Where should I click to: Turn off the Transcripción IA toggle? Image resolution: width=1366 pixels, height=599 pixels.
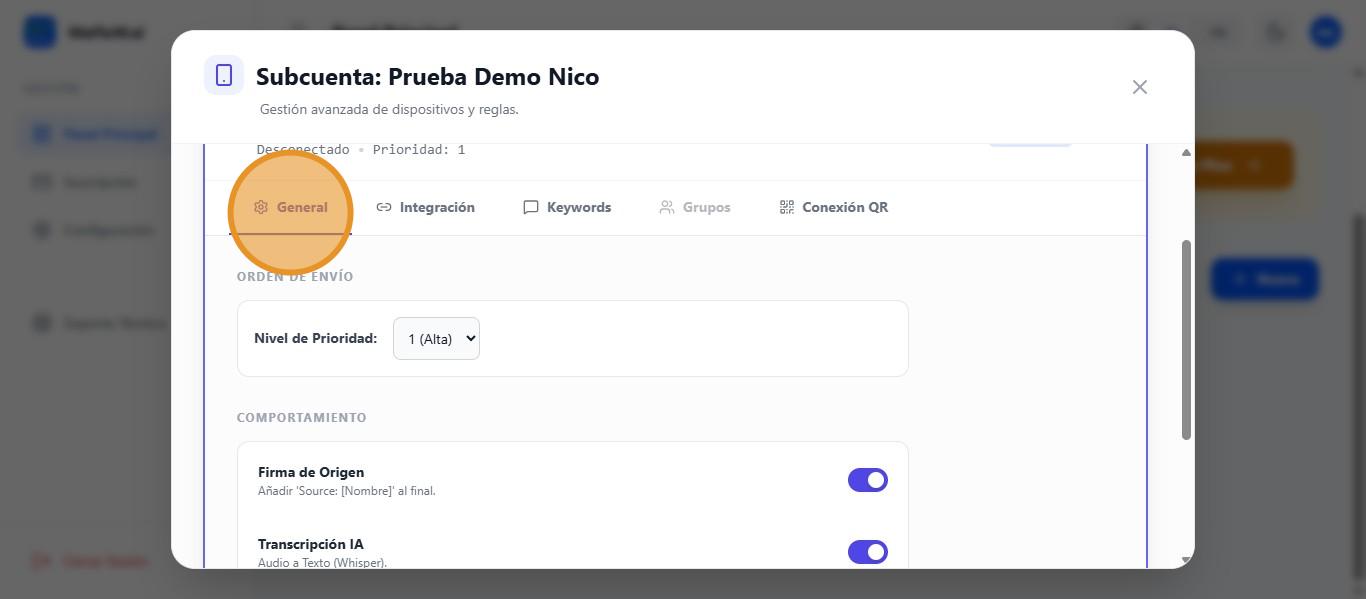point(867,552)
